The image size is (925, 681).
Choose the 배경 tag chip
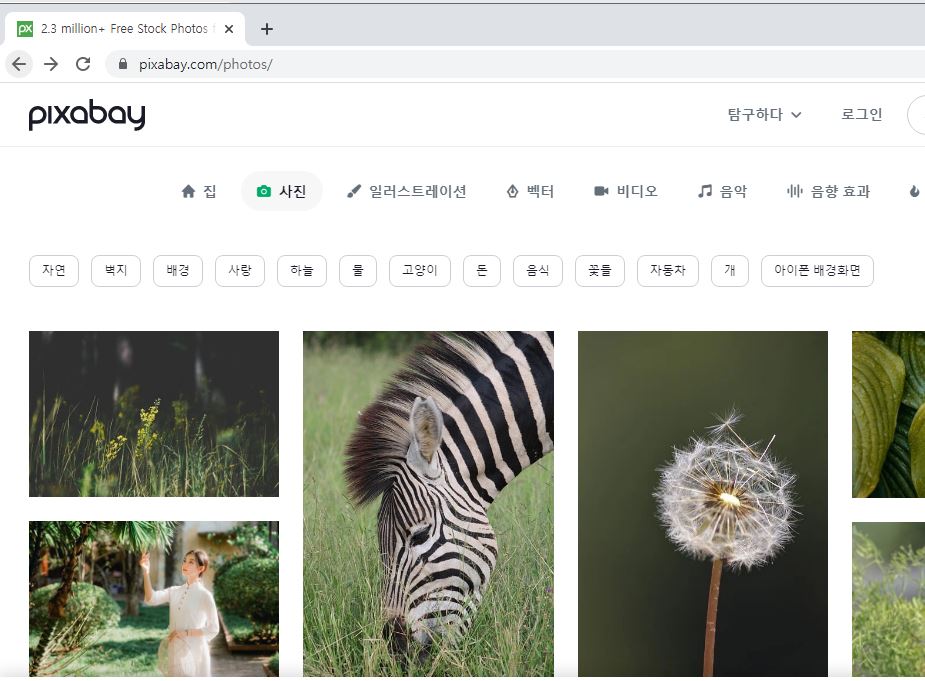(178, 271)
